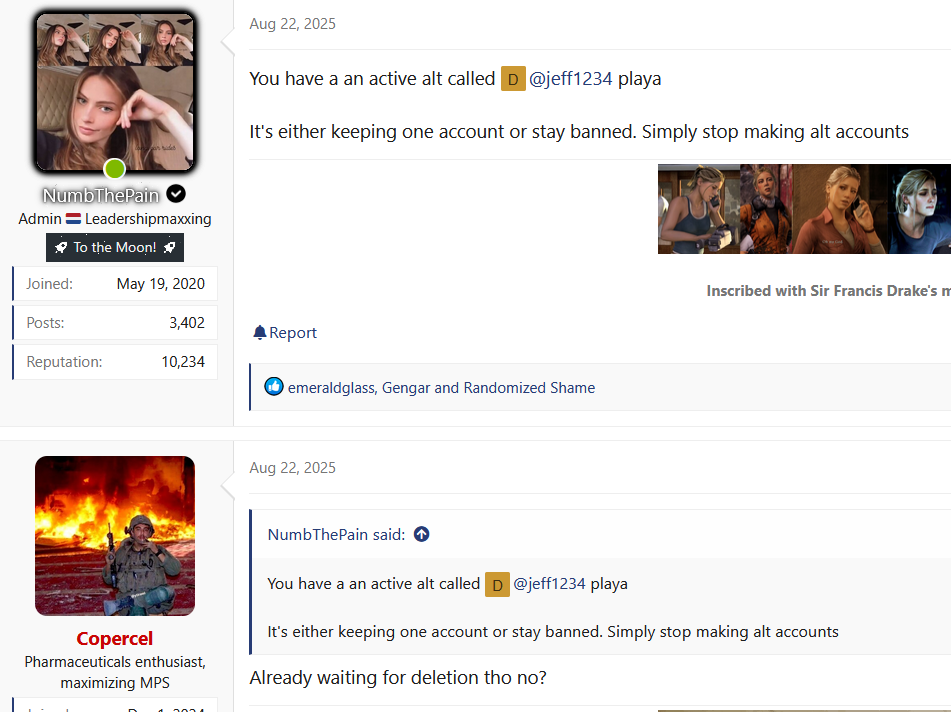Click the D avatar badge inside the quote

tap(497, 585)
